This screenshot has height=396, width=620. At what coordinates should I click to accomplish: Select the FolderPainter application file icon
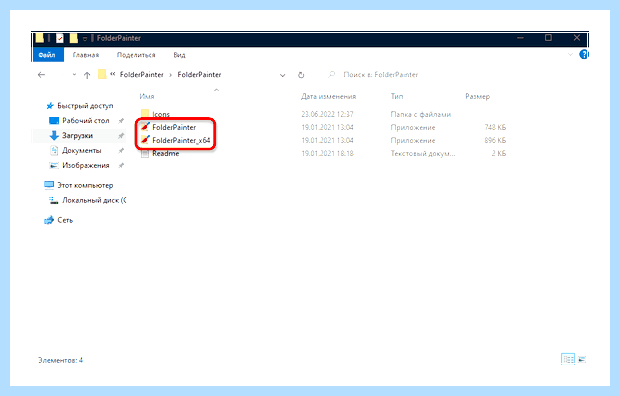[x=145, y=127]
